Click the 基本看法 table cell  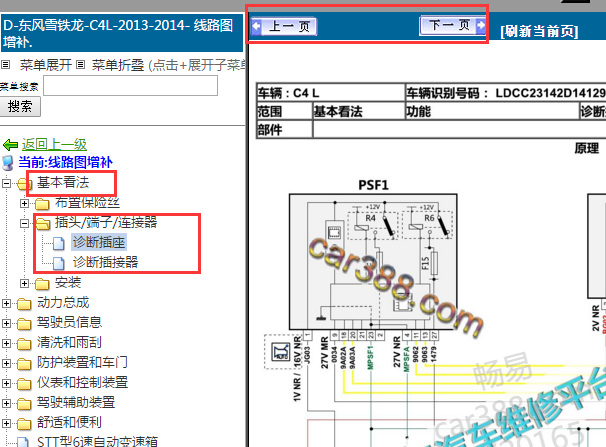(x=358, y=111)
